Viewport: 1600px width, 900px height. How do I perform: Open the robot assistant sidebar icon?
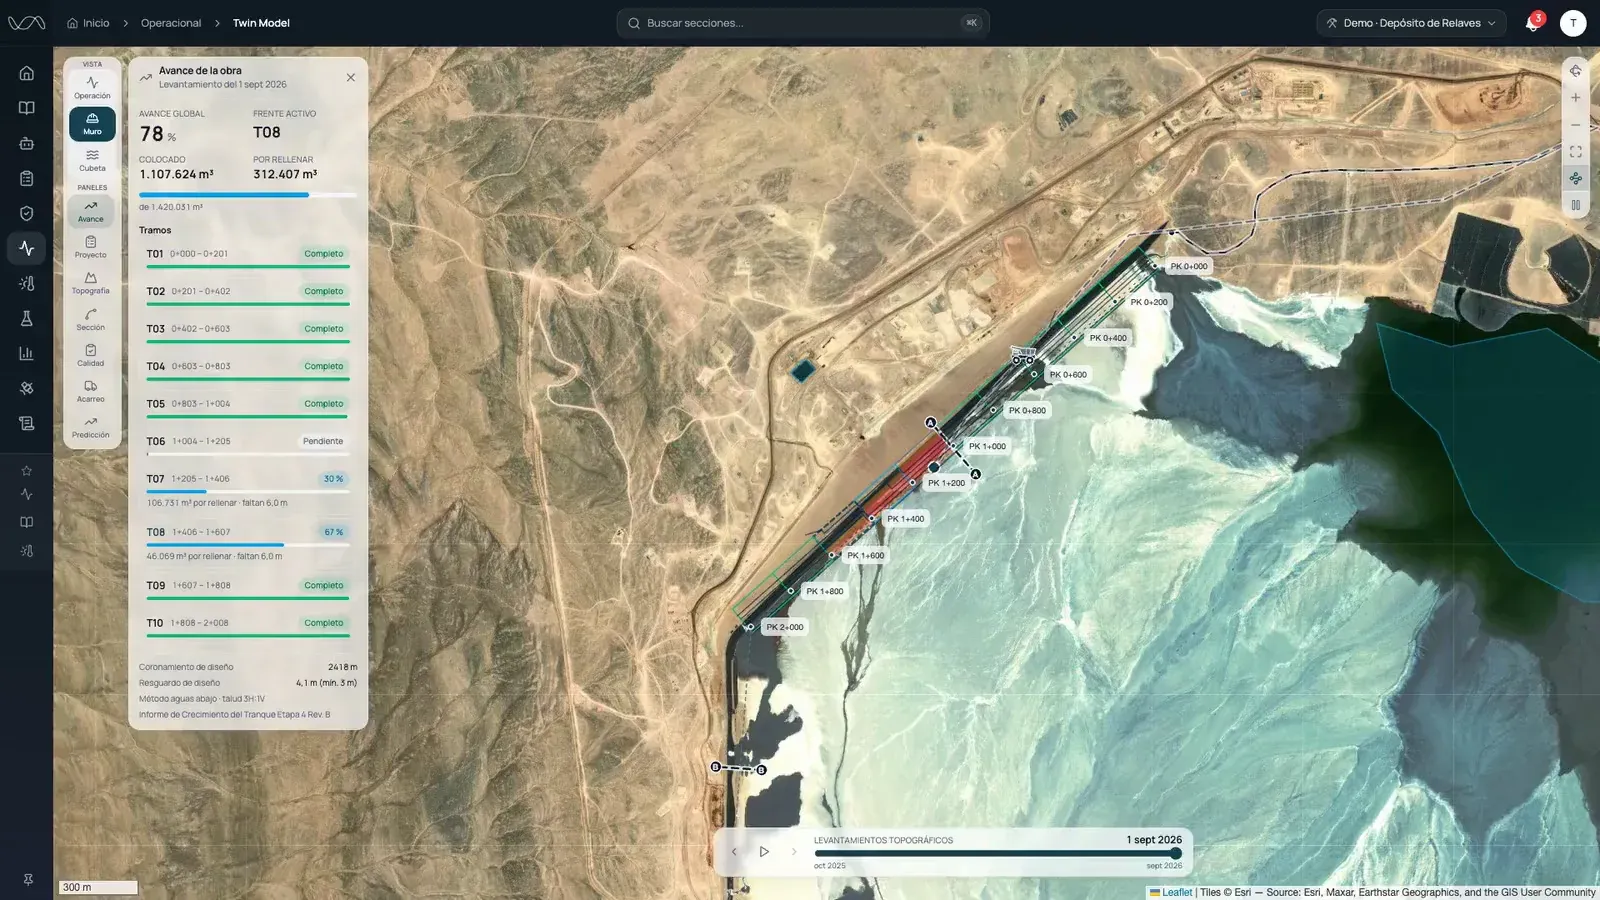(27, 143)
